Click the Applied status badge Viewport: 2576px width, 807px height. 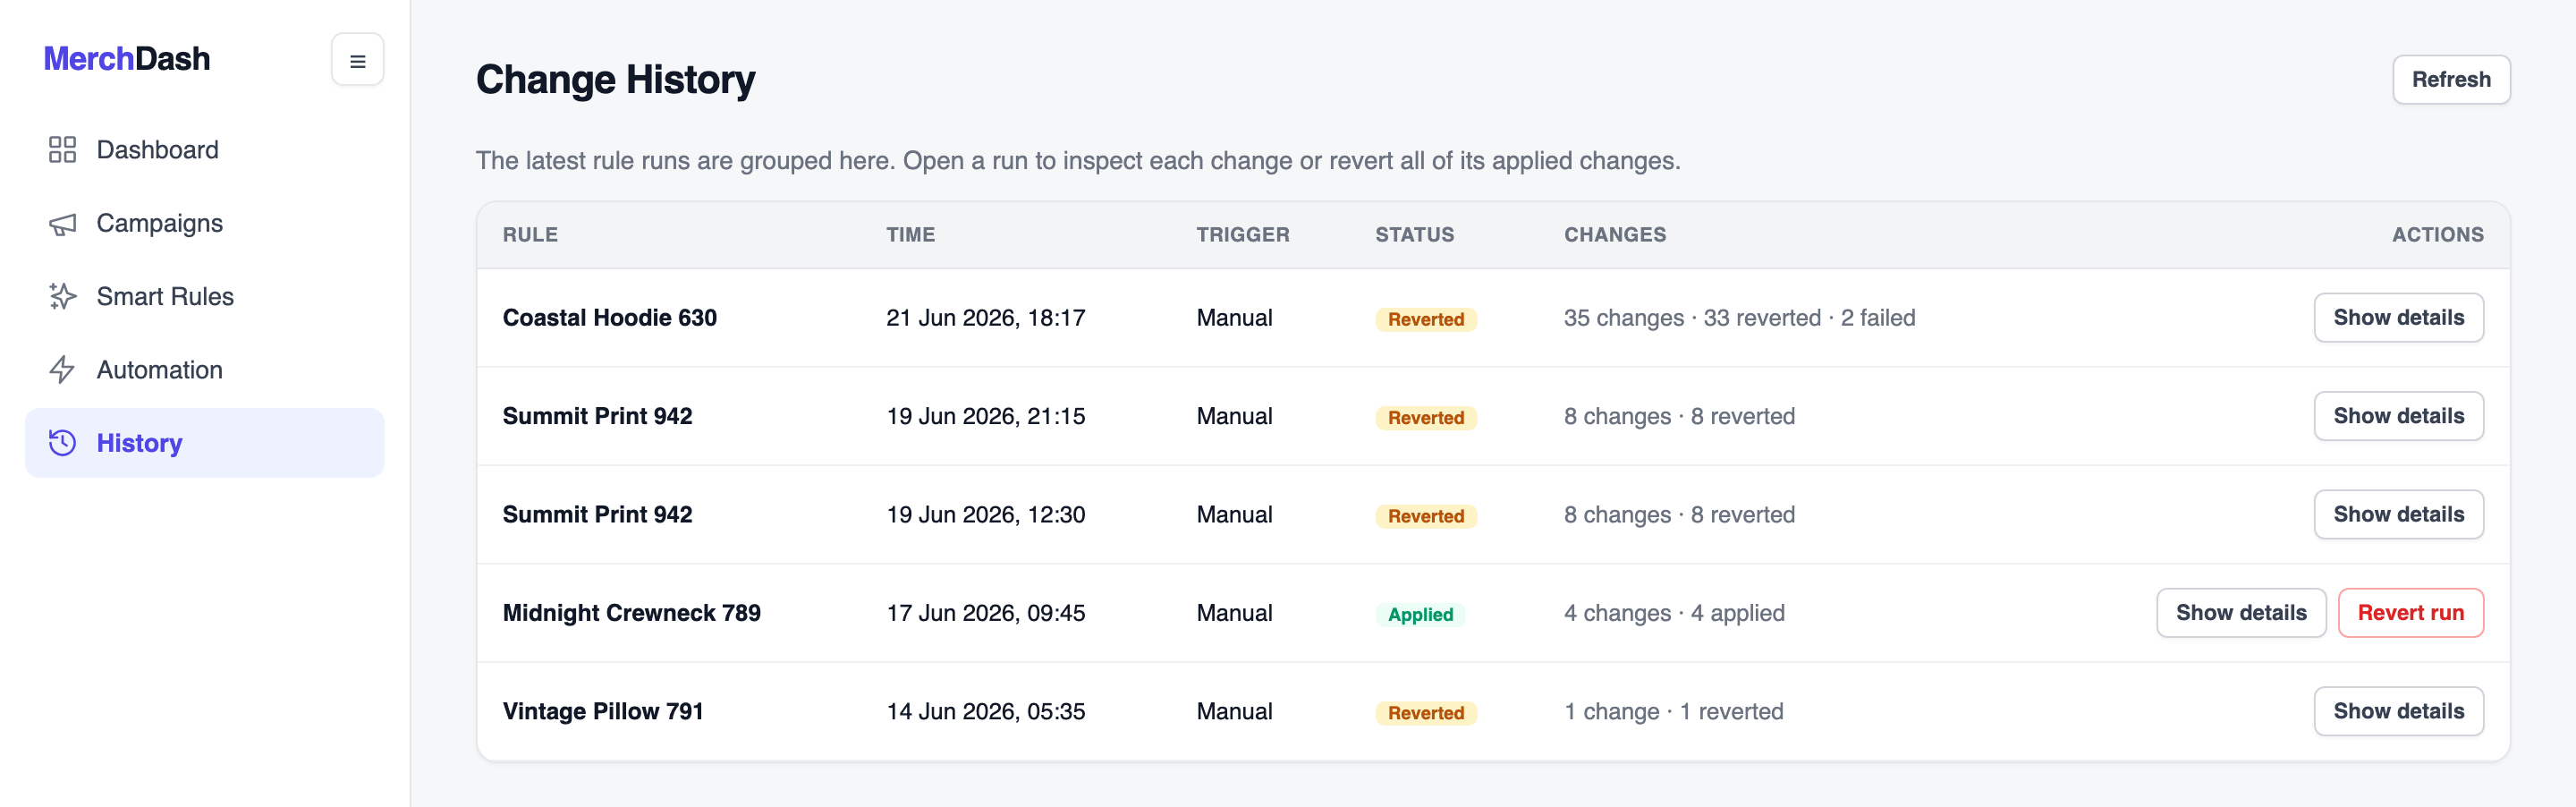1420,615
